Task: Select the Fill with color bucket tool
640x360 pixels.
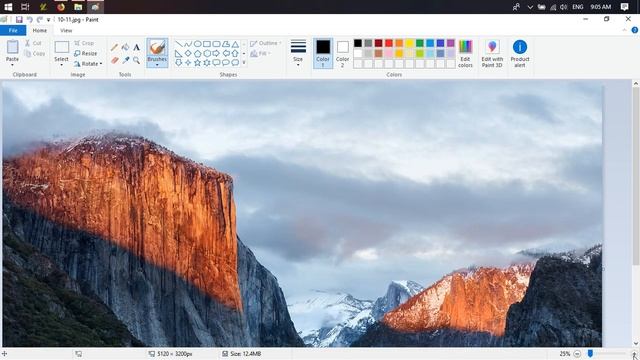Action: (x=126, y=47)
